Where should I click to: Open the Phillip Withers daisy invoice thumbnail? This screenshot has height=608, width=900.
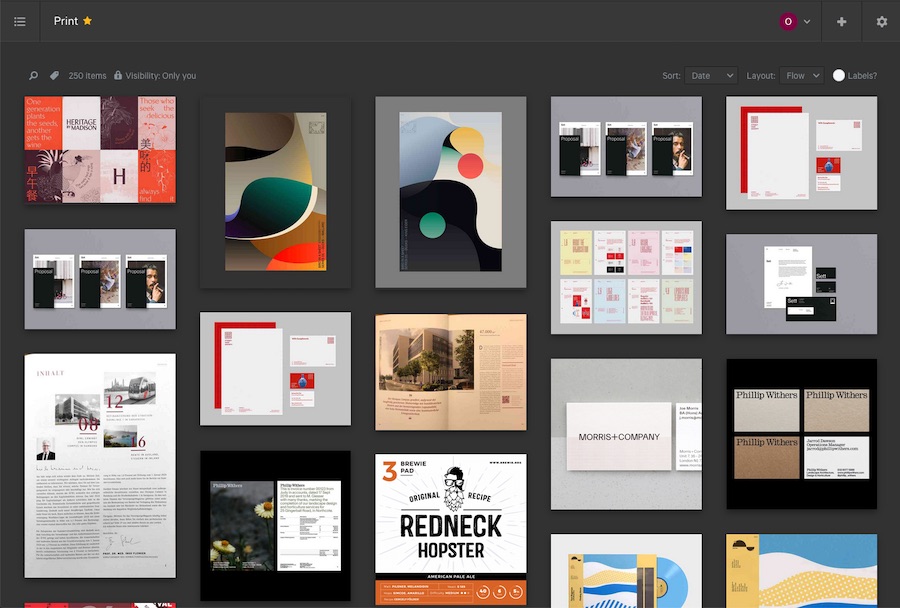point(276,525)
